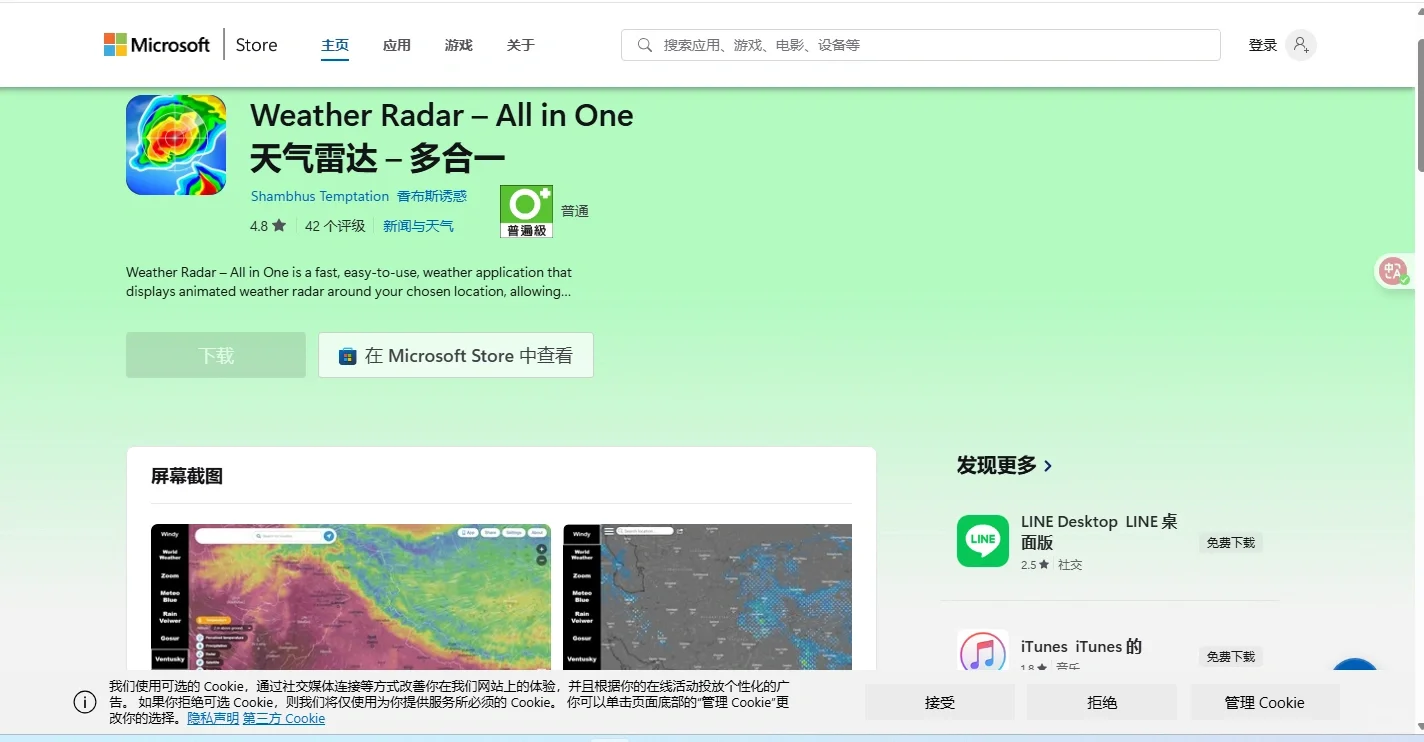
Task: Click 接受 to accept cookies
Action: (939, 701)
